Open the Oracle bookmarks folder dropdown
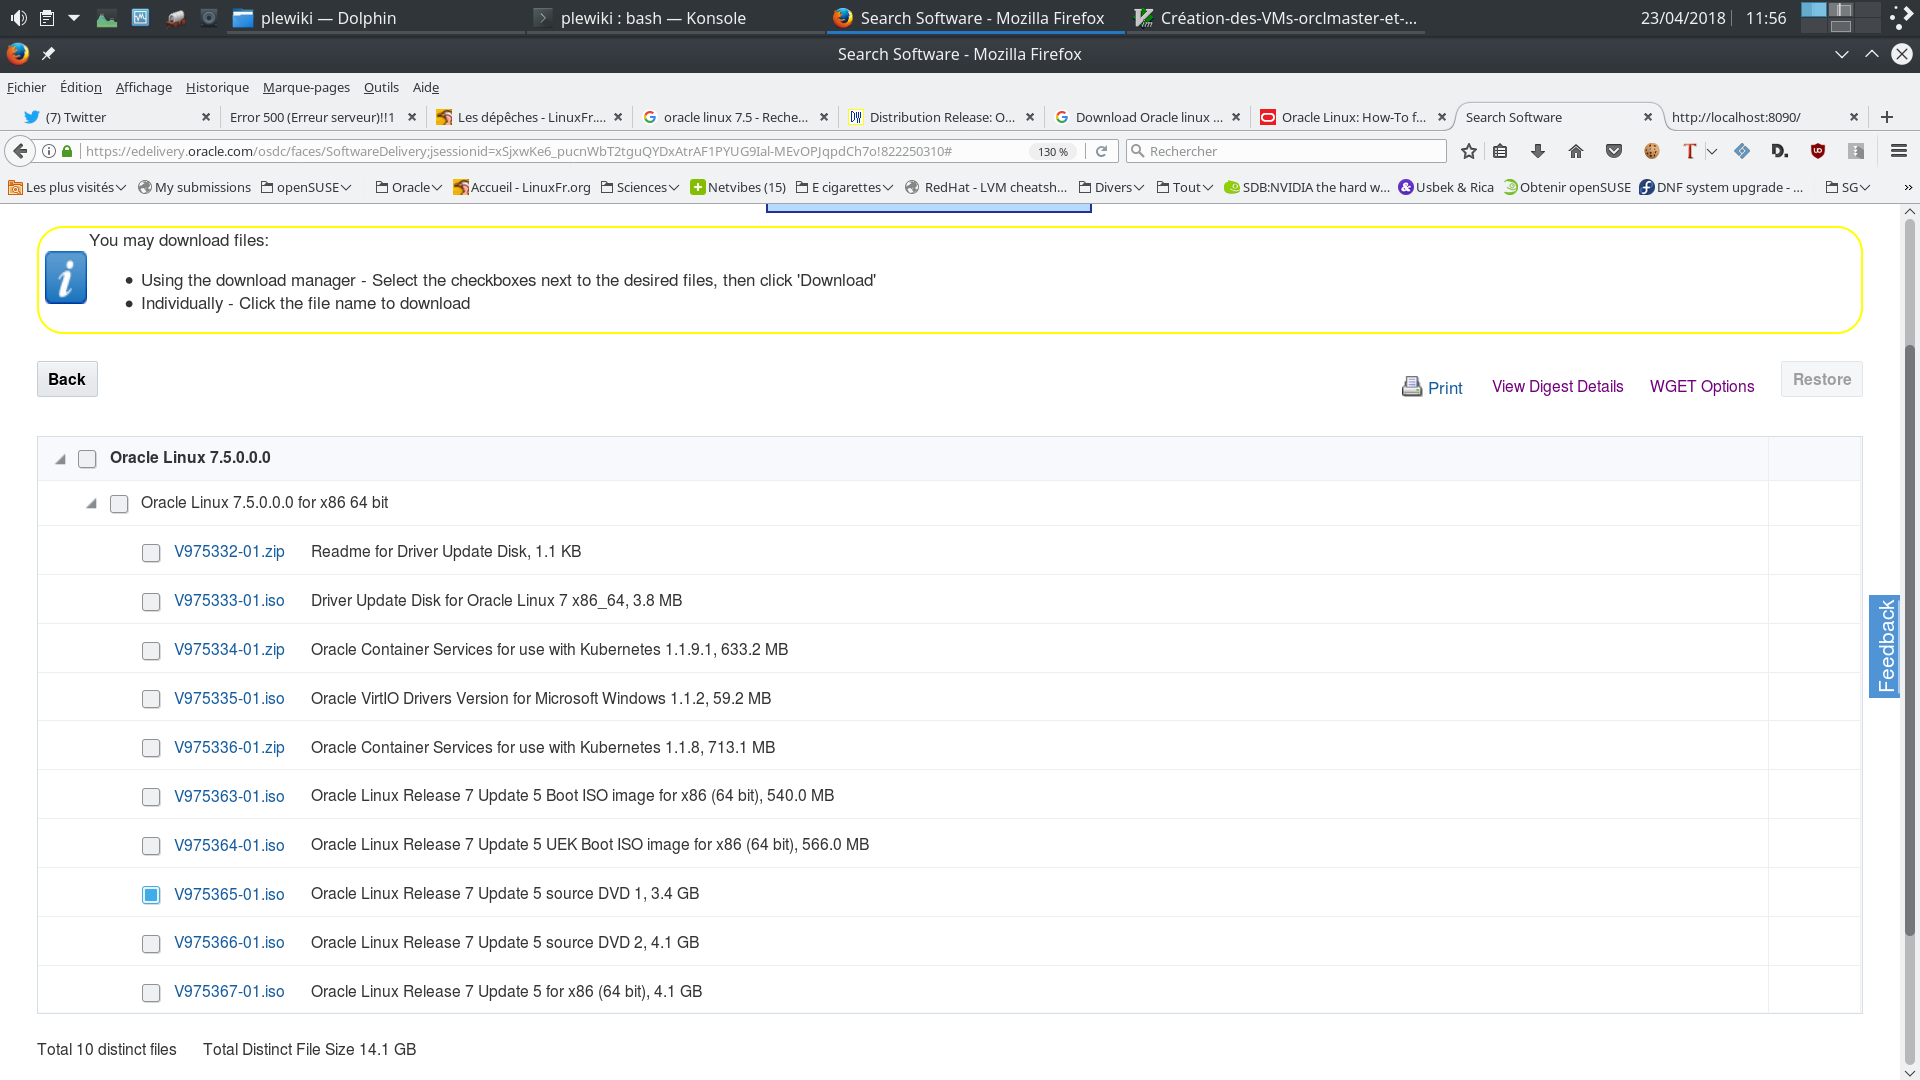This screenshot has height=1080, width=1920. point(410,187)
